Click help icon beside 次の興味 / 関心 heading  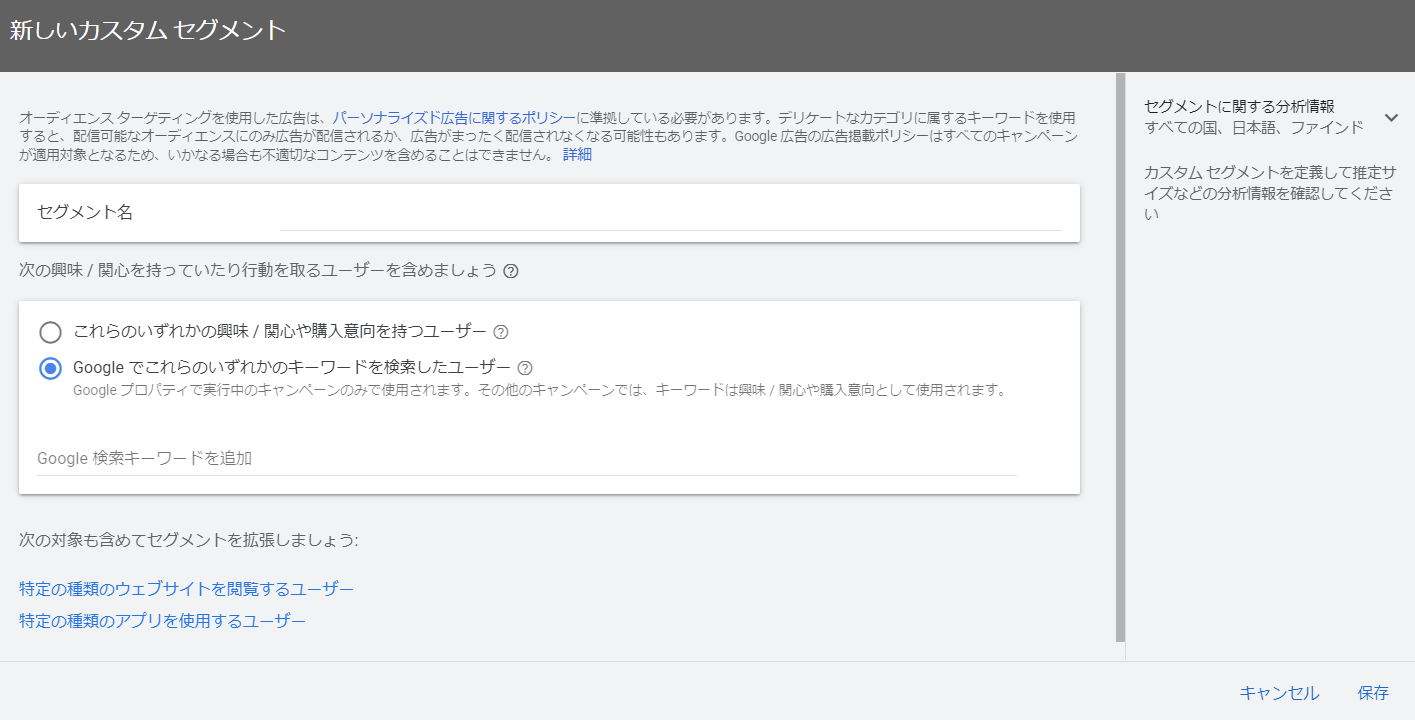(x=511, y=271)
